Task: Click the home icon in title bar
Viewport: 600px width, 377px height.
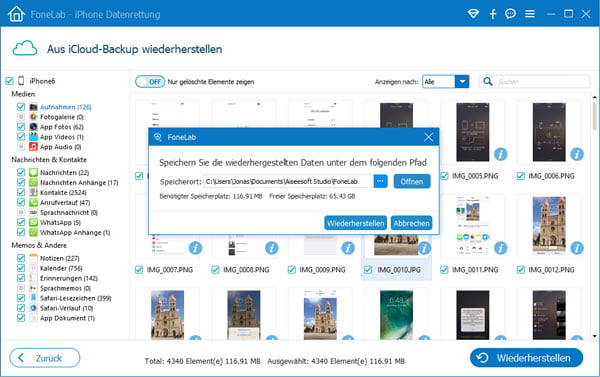Action: point(16,14)
